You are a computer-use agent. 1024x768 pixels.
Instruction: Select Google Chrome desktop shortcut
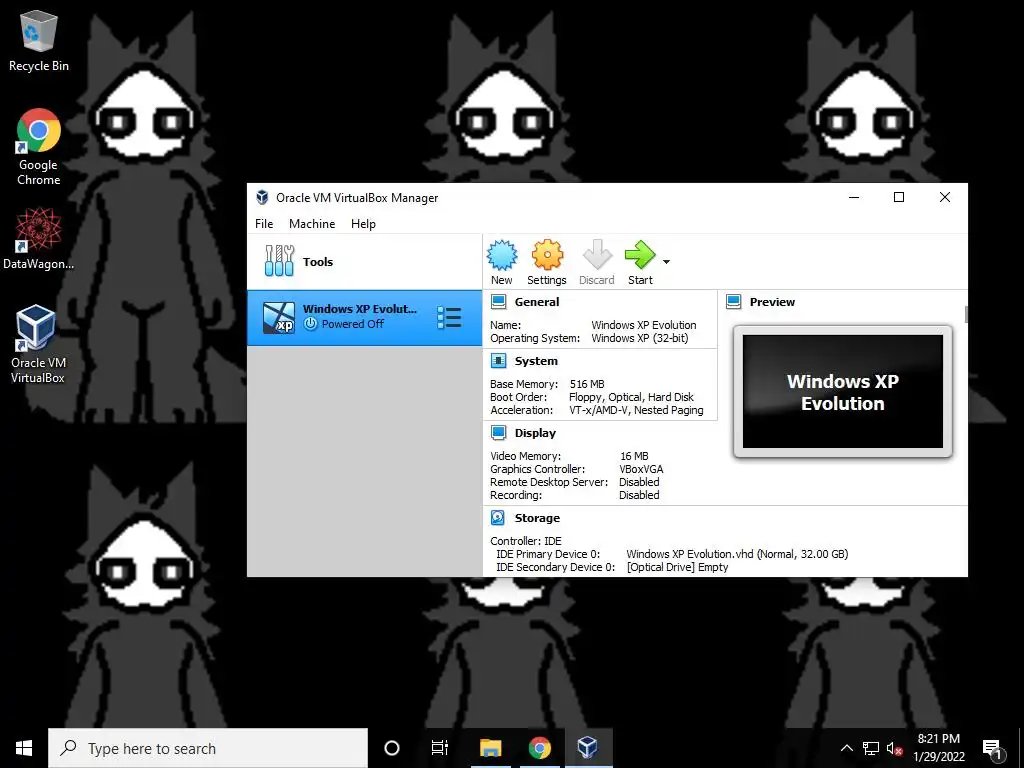[x=39, y=147]
